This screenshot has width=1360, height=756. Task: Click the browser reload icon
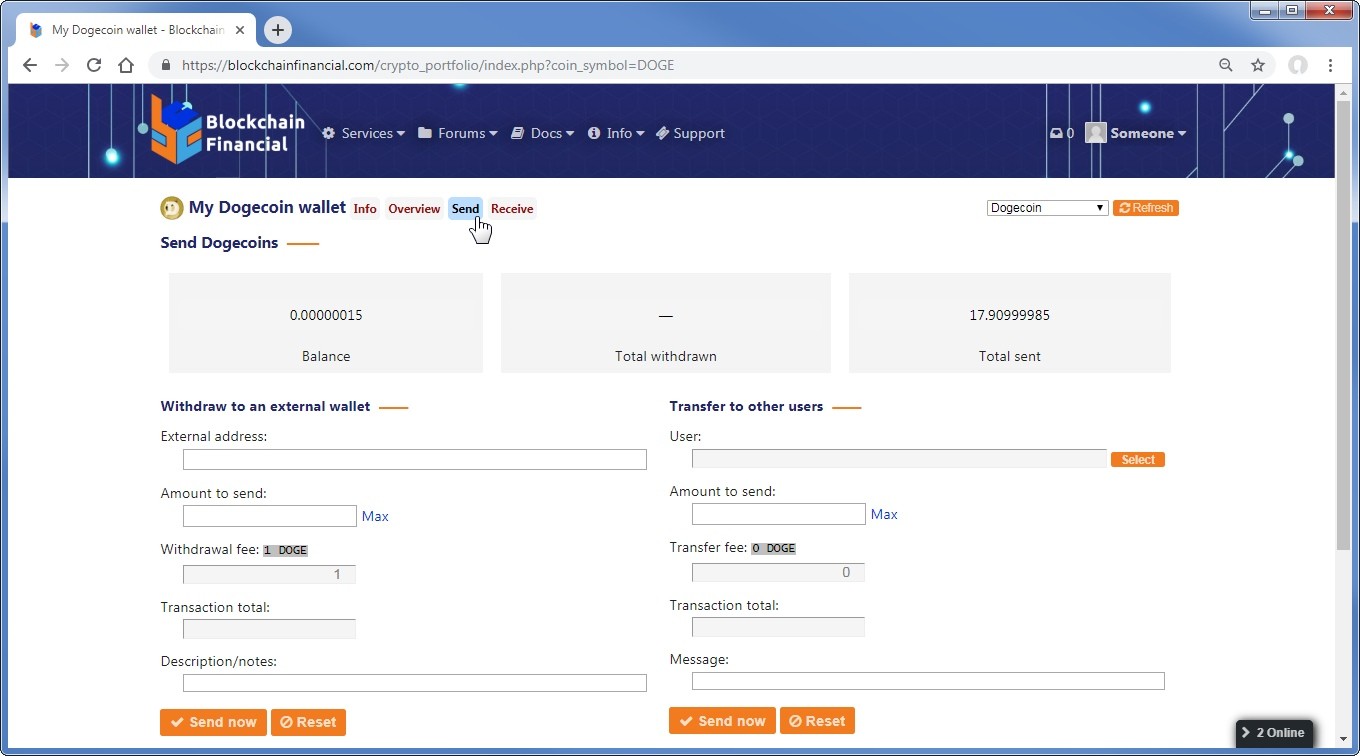coord(94,65)
